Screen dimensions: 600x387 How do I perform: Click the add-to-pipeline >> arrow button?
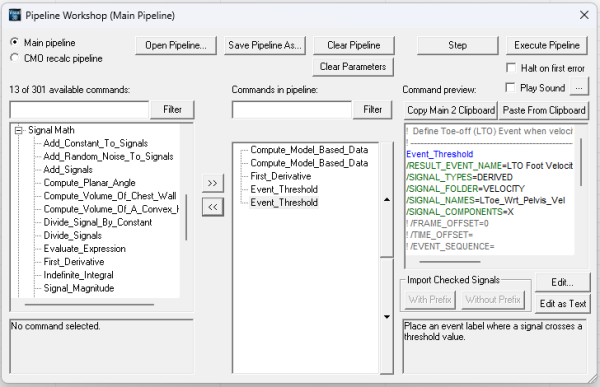coord(212,183)
